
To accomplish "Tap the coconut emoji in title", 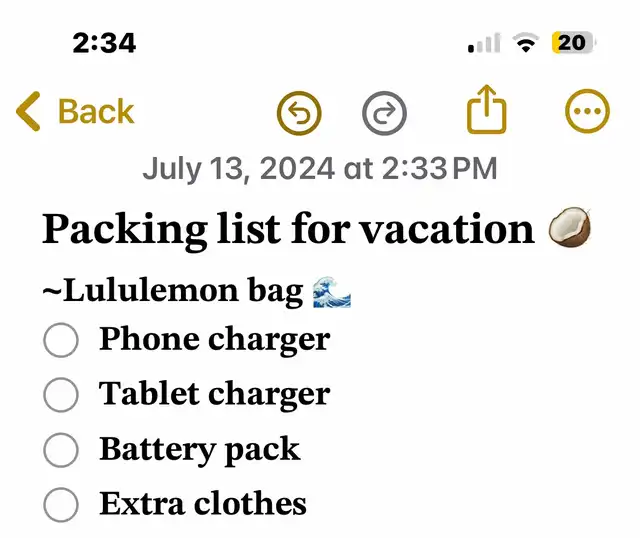I will coord(570,227).
